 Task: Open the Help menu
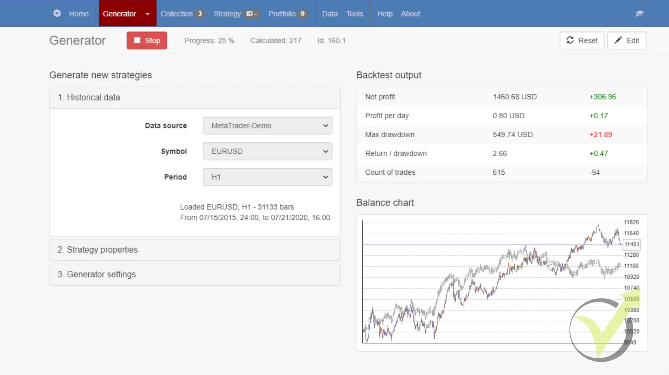(x=385, y=14)
